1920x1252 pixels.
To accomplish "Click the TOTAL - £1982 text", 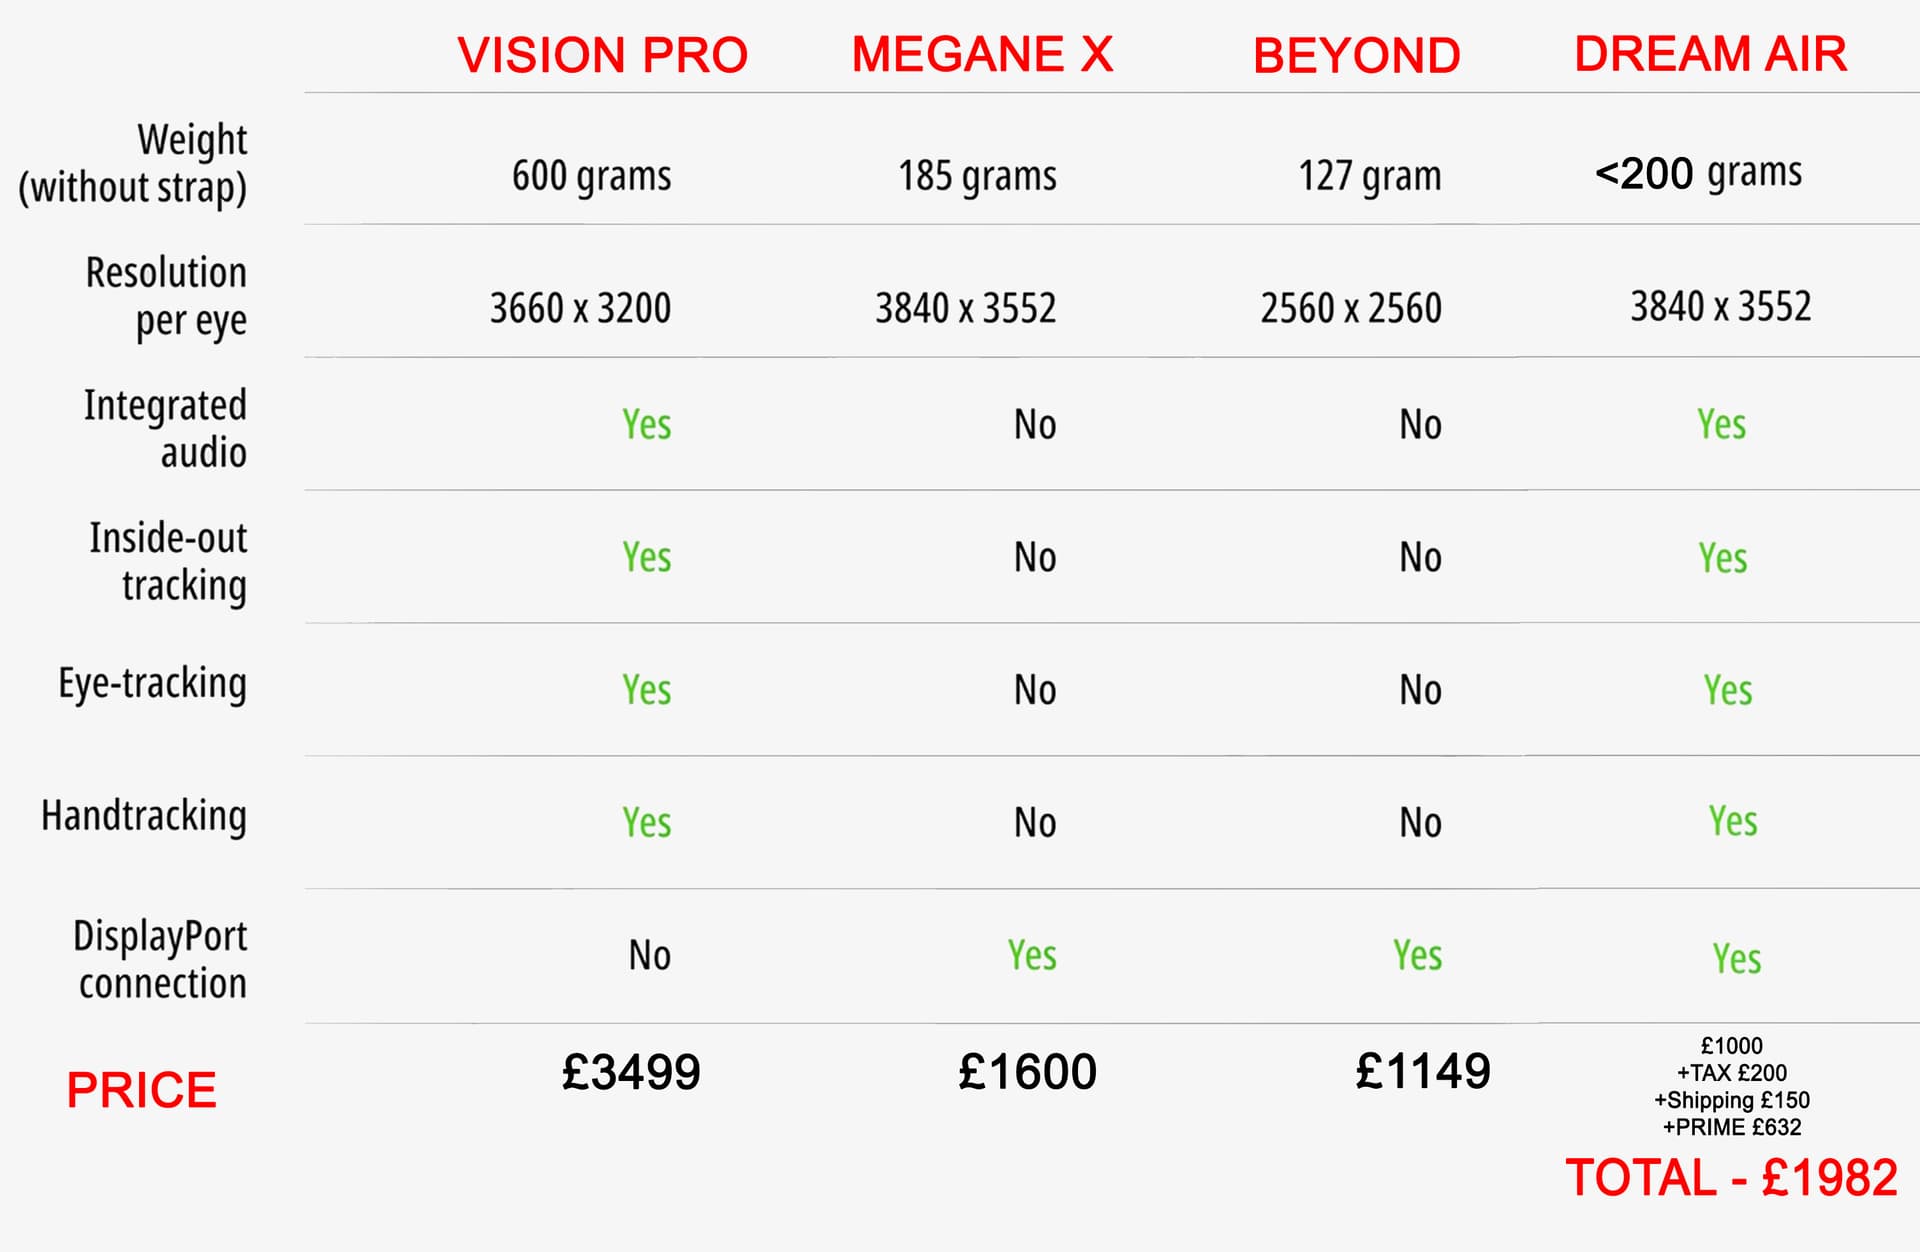I will click(x=1731, y=1178).
